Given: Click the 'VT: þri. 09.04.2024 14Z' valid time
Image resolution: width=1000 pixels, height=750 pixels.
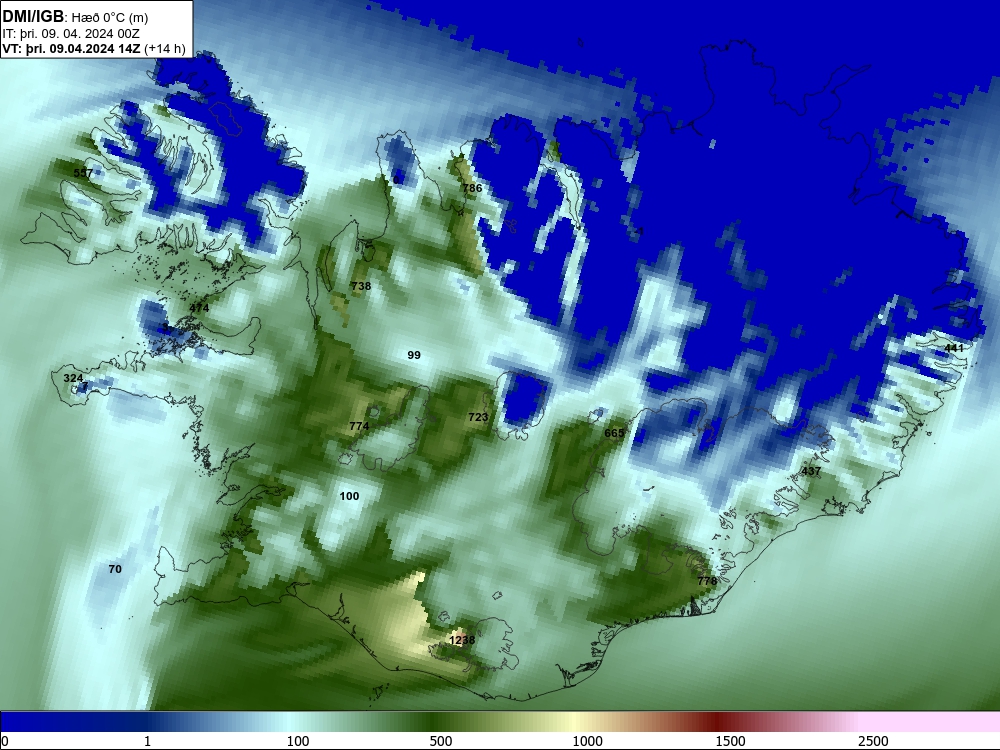Looking at the screenshot, I should (71, 49).
